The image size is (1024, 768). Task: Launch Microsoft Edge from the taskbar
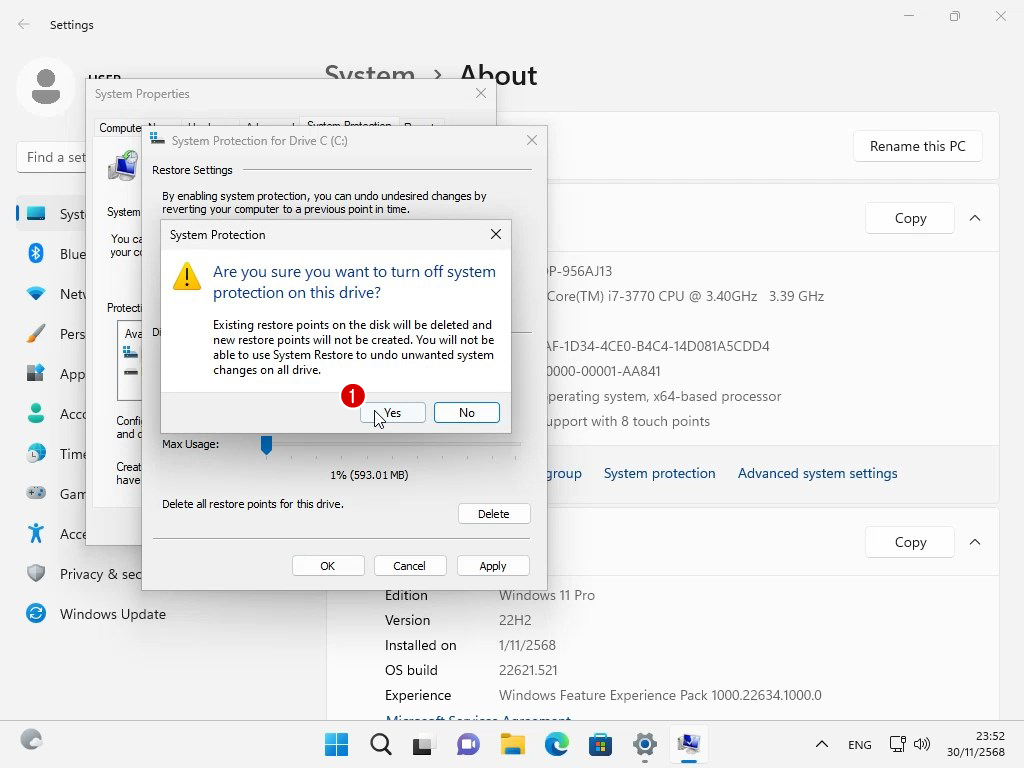pos(556,744)
